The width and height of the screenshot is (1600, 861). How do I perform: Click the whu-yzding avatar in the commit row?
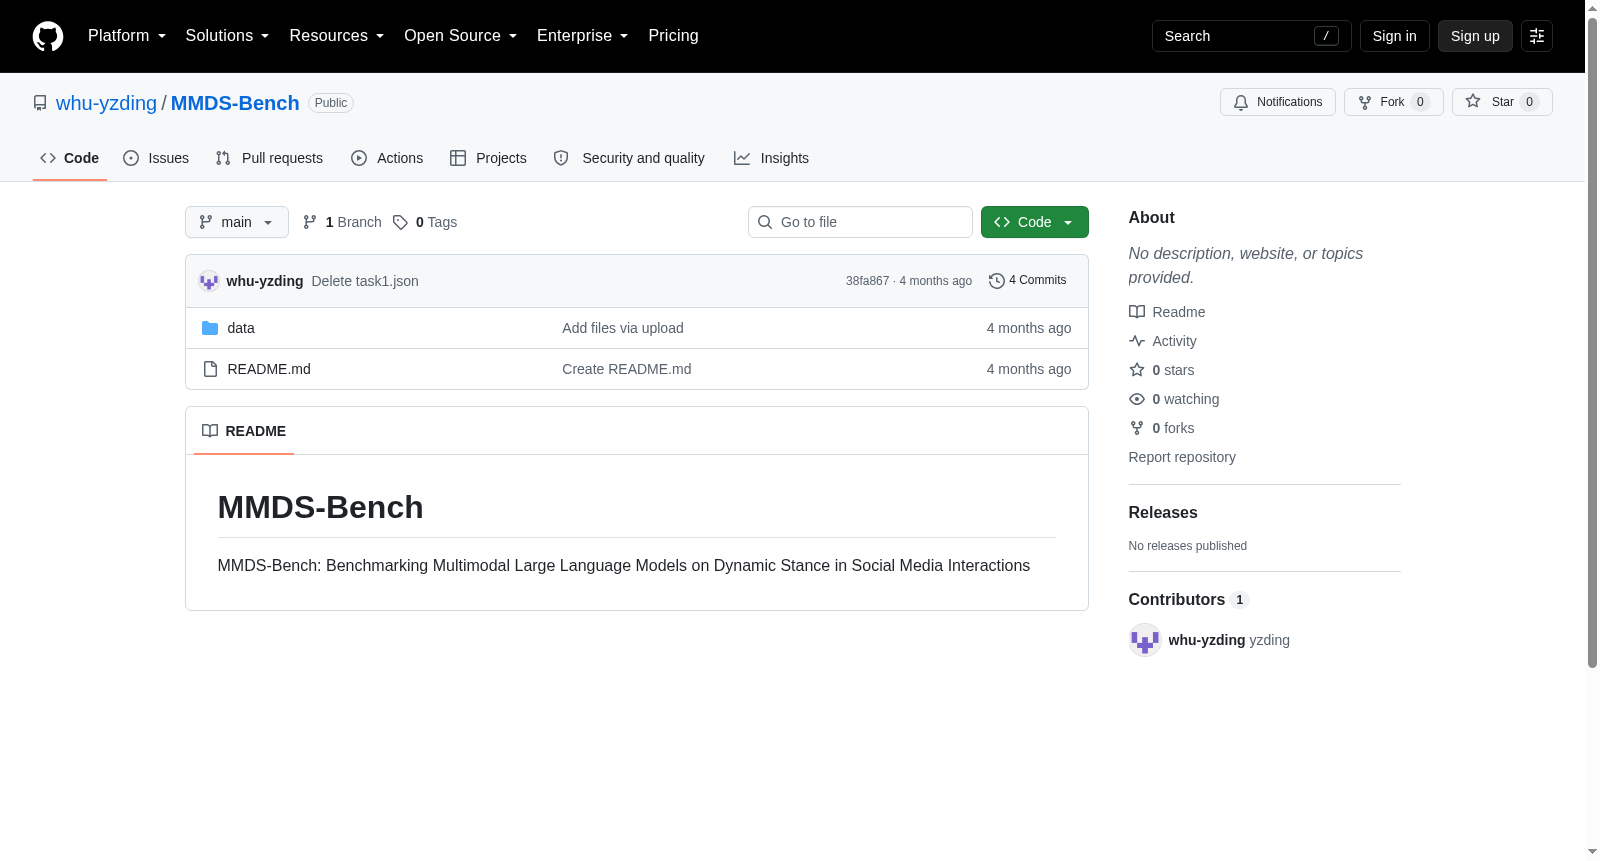coord(209,281)
